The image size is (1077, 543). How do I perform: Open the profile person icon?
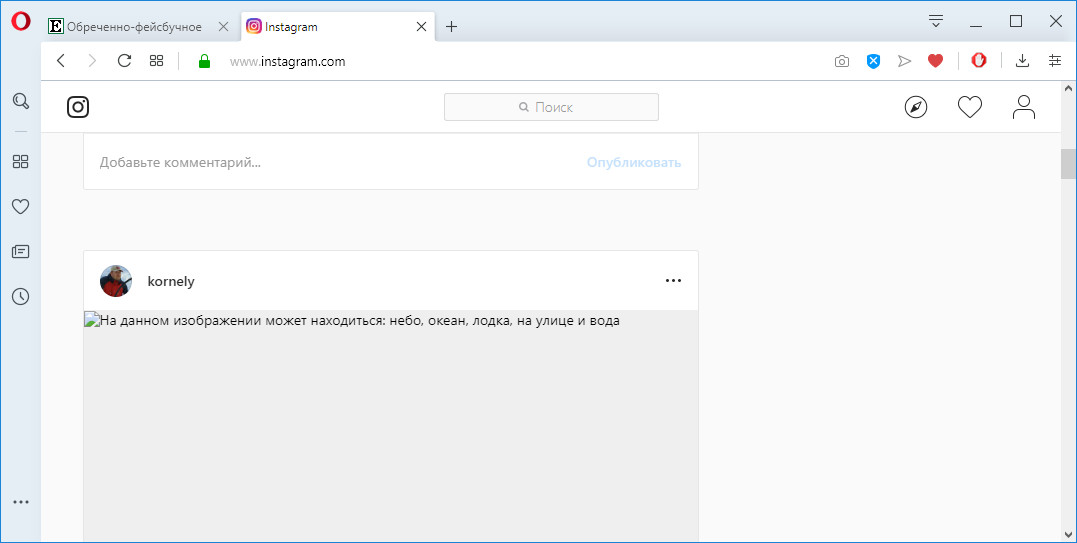pyautogui.click(x=1023, y=107)
